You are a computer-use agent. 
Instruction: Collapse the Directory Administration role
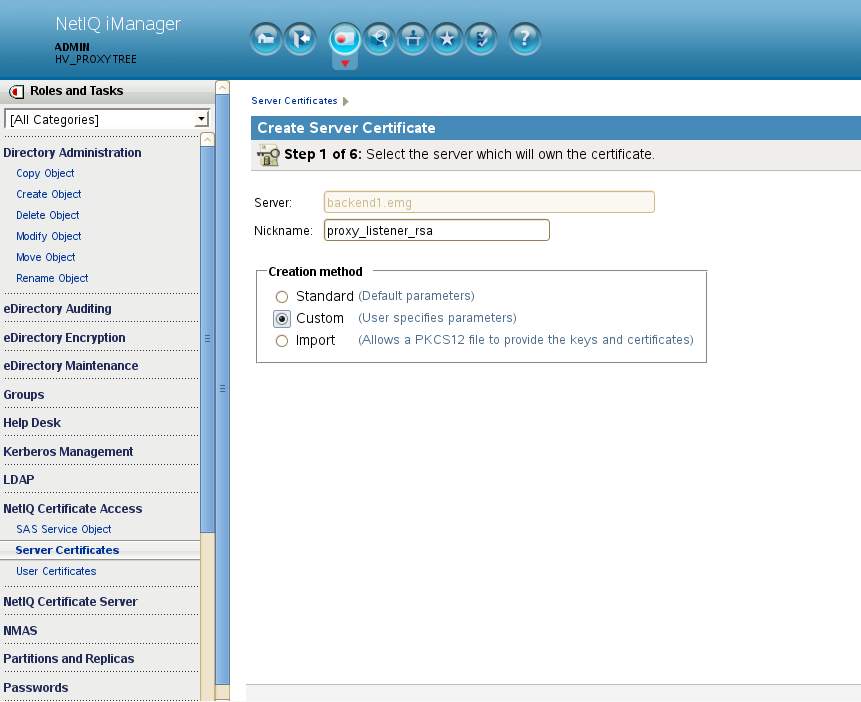[72, 153]
